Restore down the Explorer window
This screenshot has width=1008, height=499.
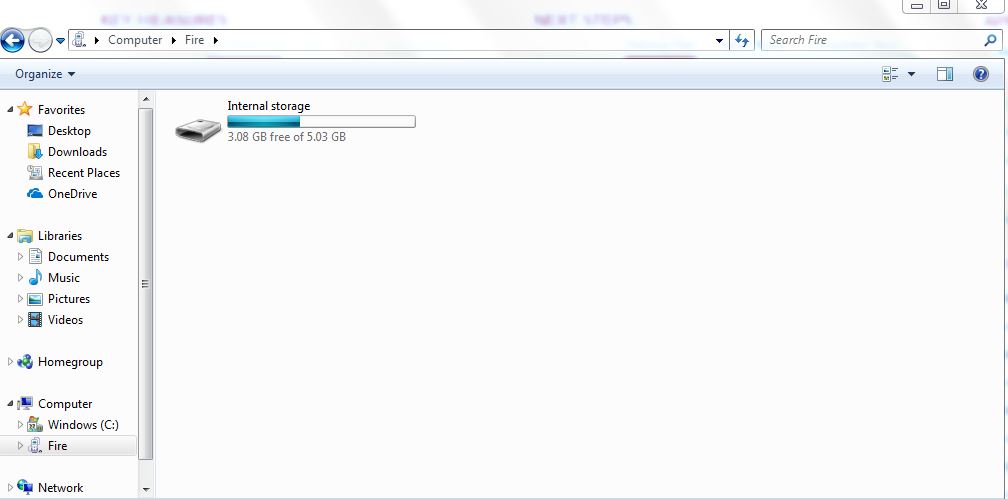point(944,6)
